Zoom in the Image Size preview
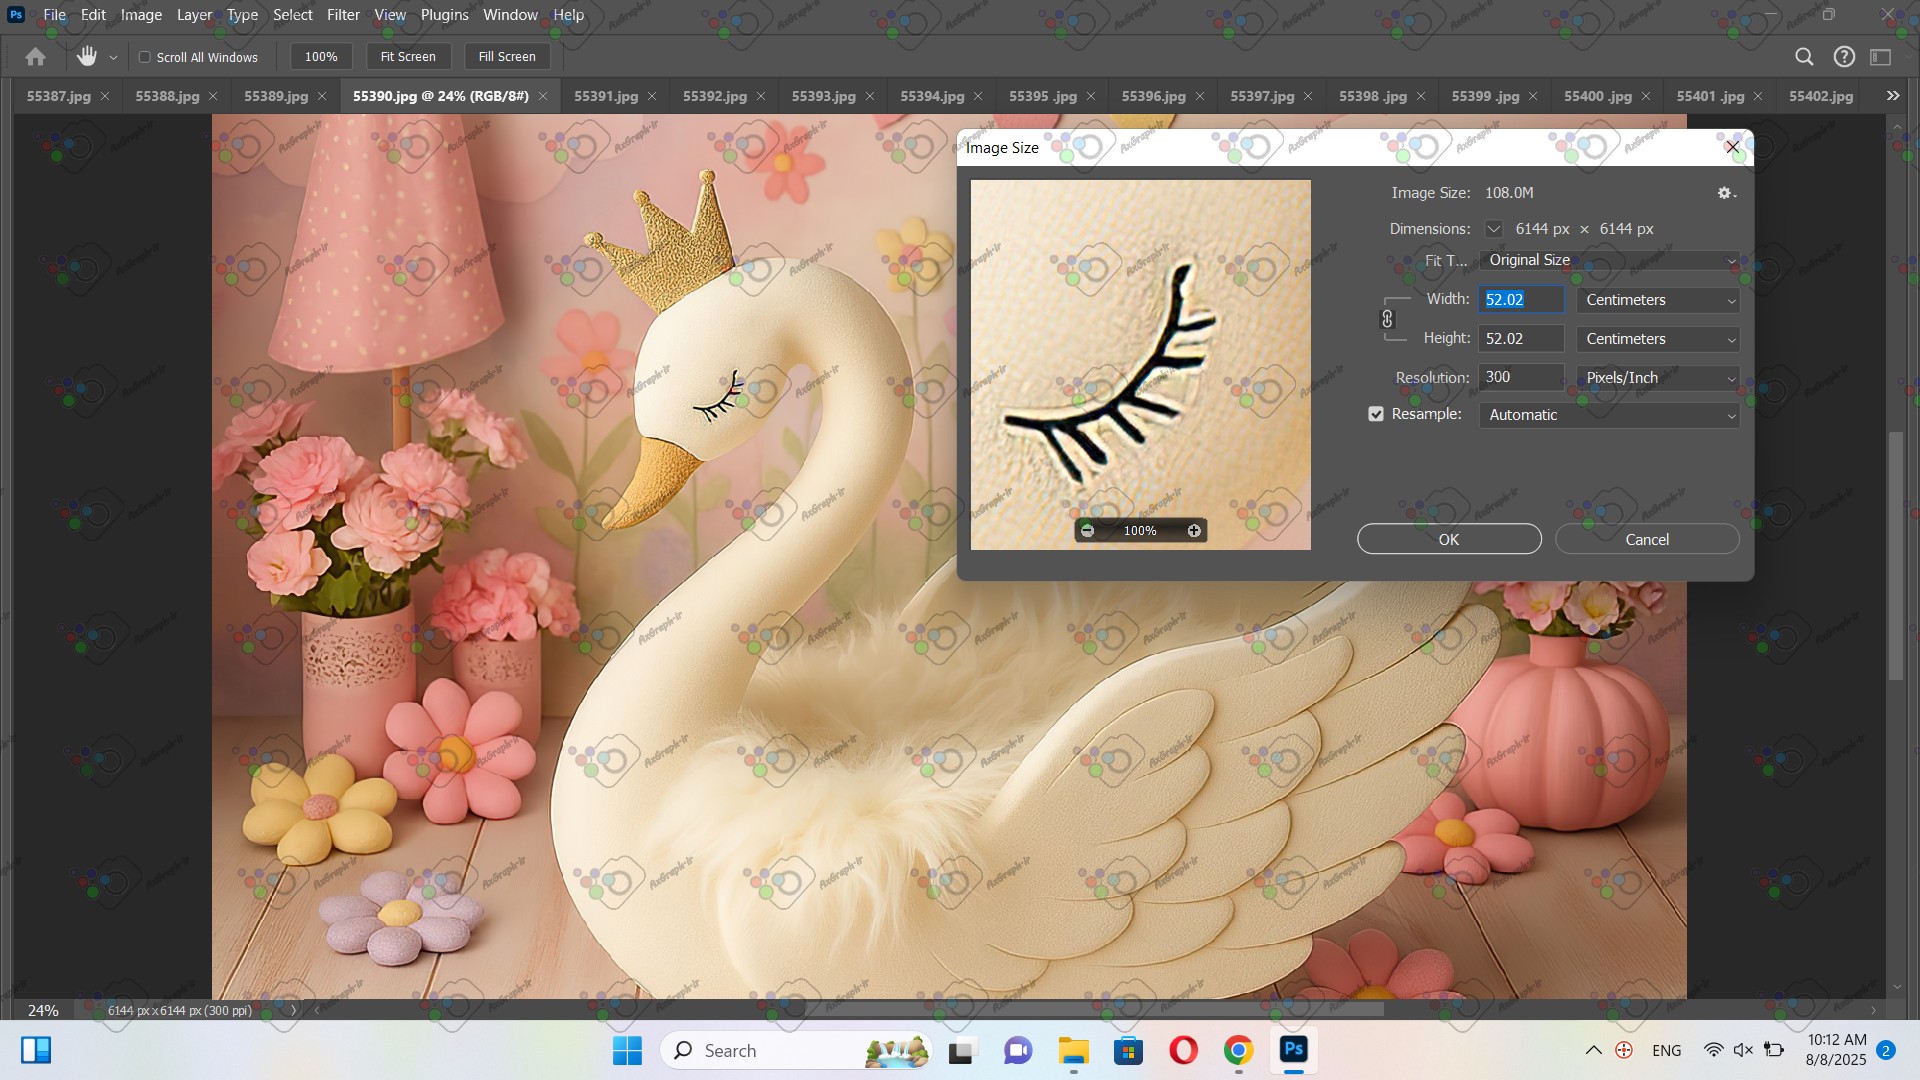This screenshot has height=1080, width=1920. click(1194, 531)
